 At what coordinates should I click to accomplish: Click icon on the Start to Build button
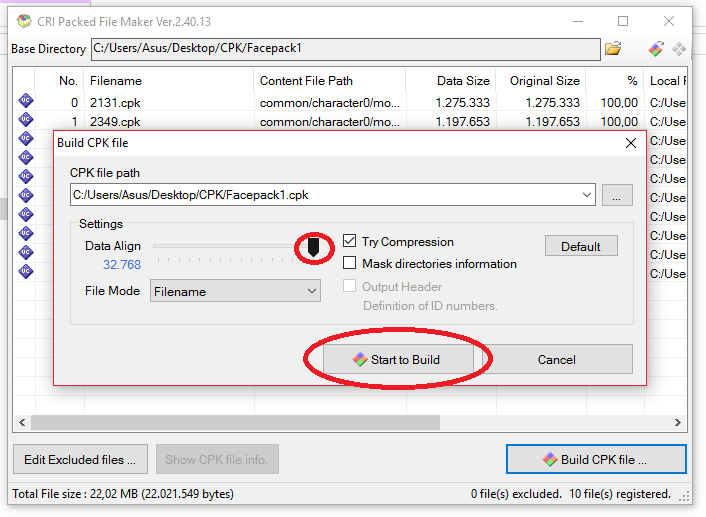tap(360, 359)
